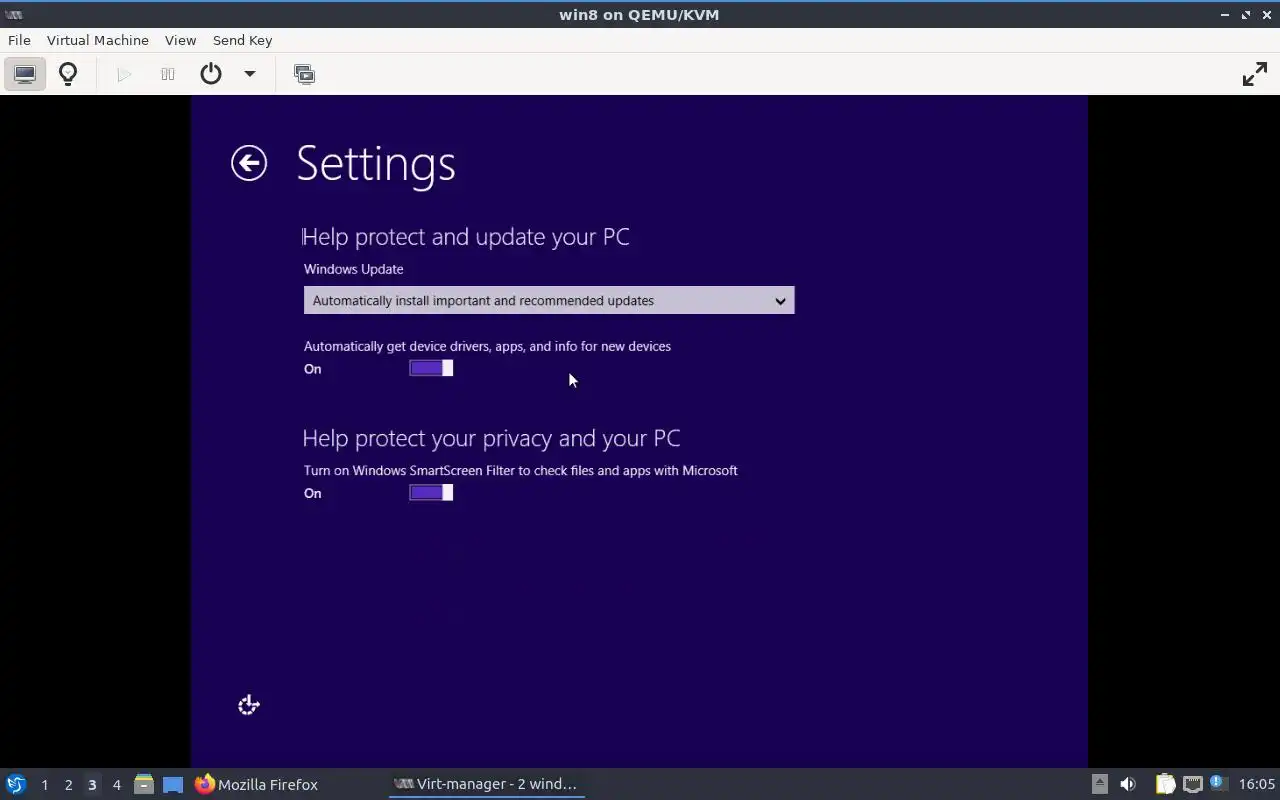The height and width of the screenshot is (800, 1280).
Task: Open the clipboard manager tray icon
Action: click(x=1165, y=784)
